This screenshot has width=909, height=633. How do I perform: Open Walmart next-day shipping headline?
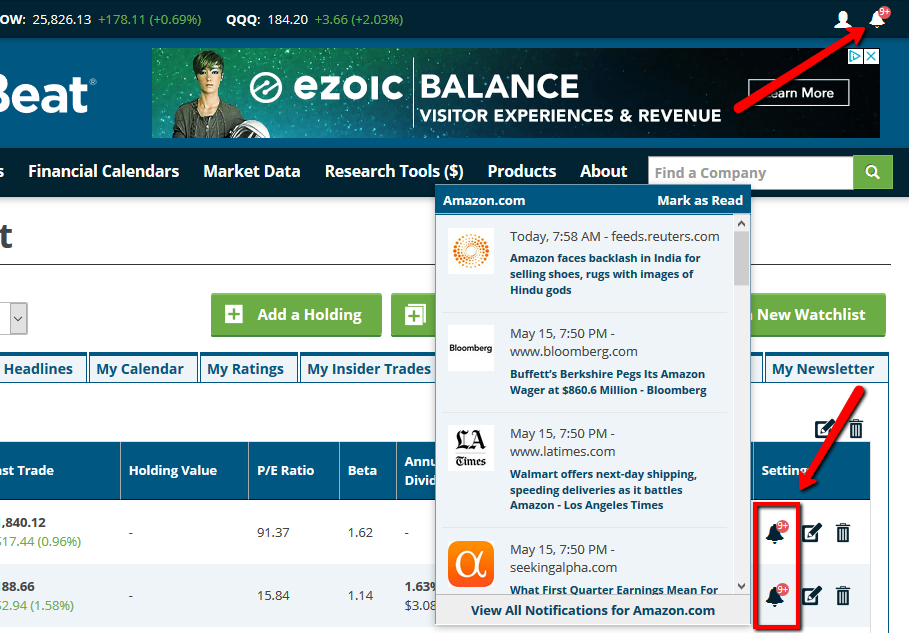[603, 490]
